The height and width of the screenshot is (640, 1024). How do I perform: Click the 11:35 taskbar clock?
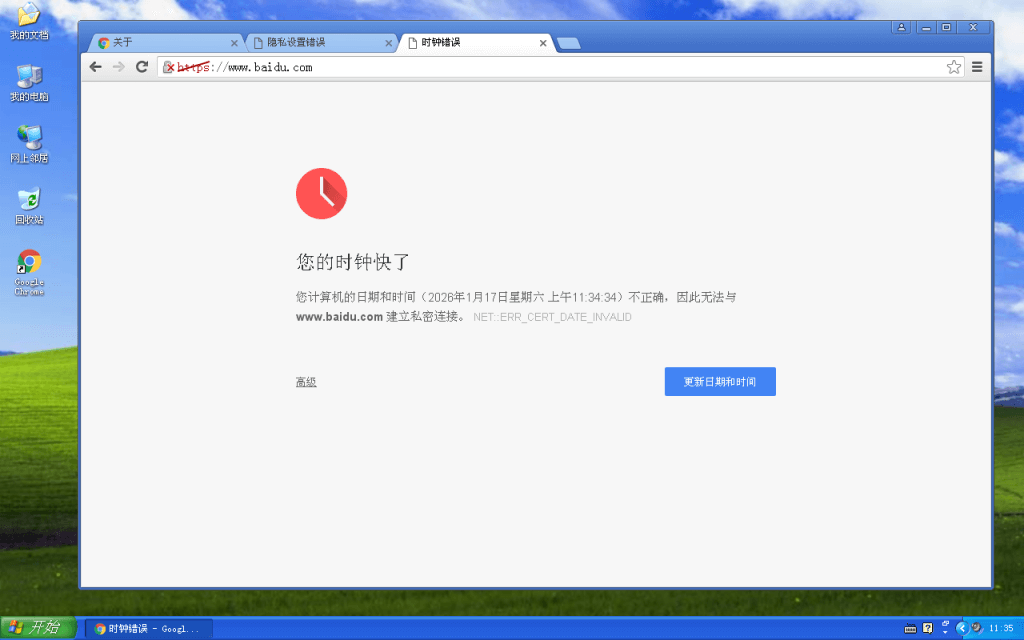[1001, 628]
